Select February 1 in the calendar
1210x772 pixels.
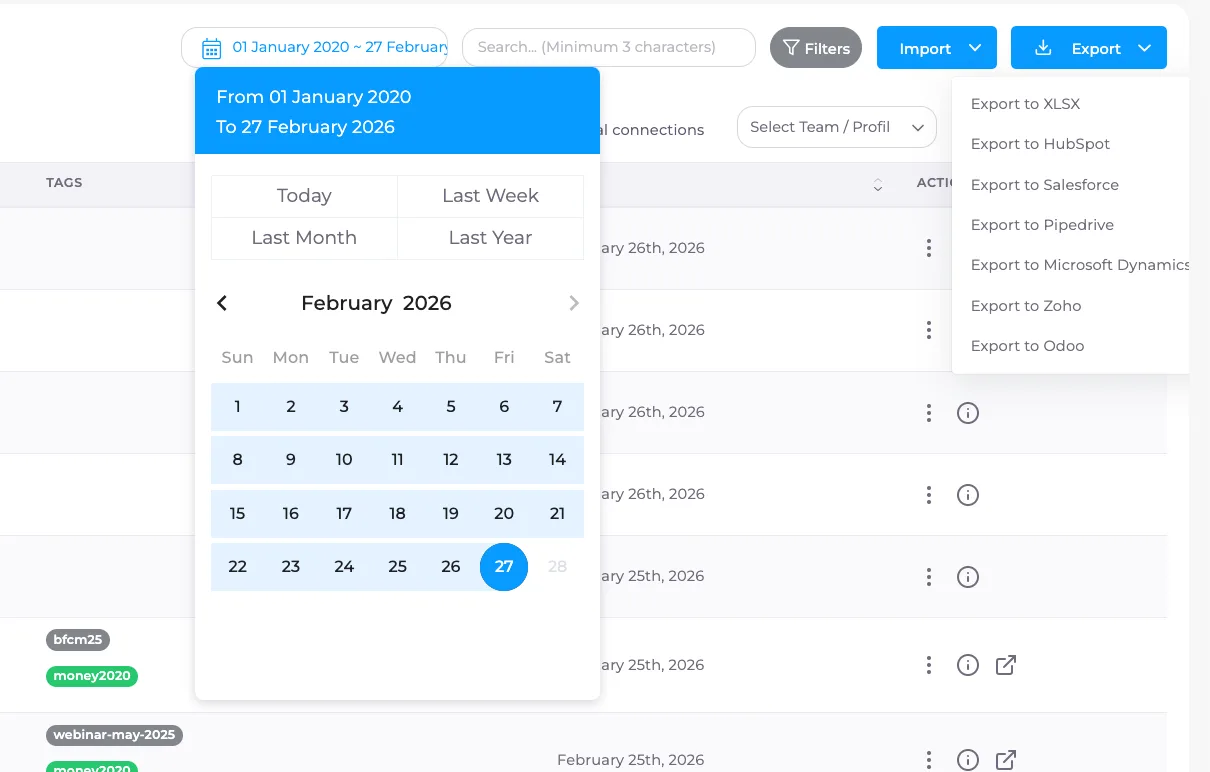[x=237, y=406]
